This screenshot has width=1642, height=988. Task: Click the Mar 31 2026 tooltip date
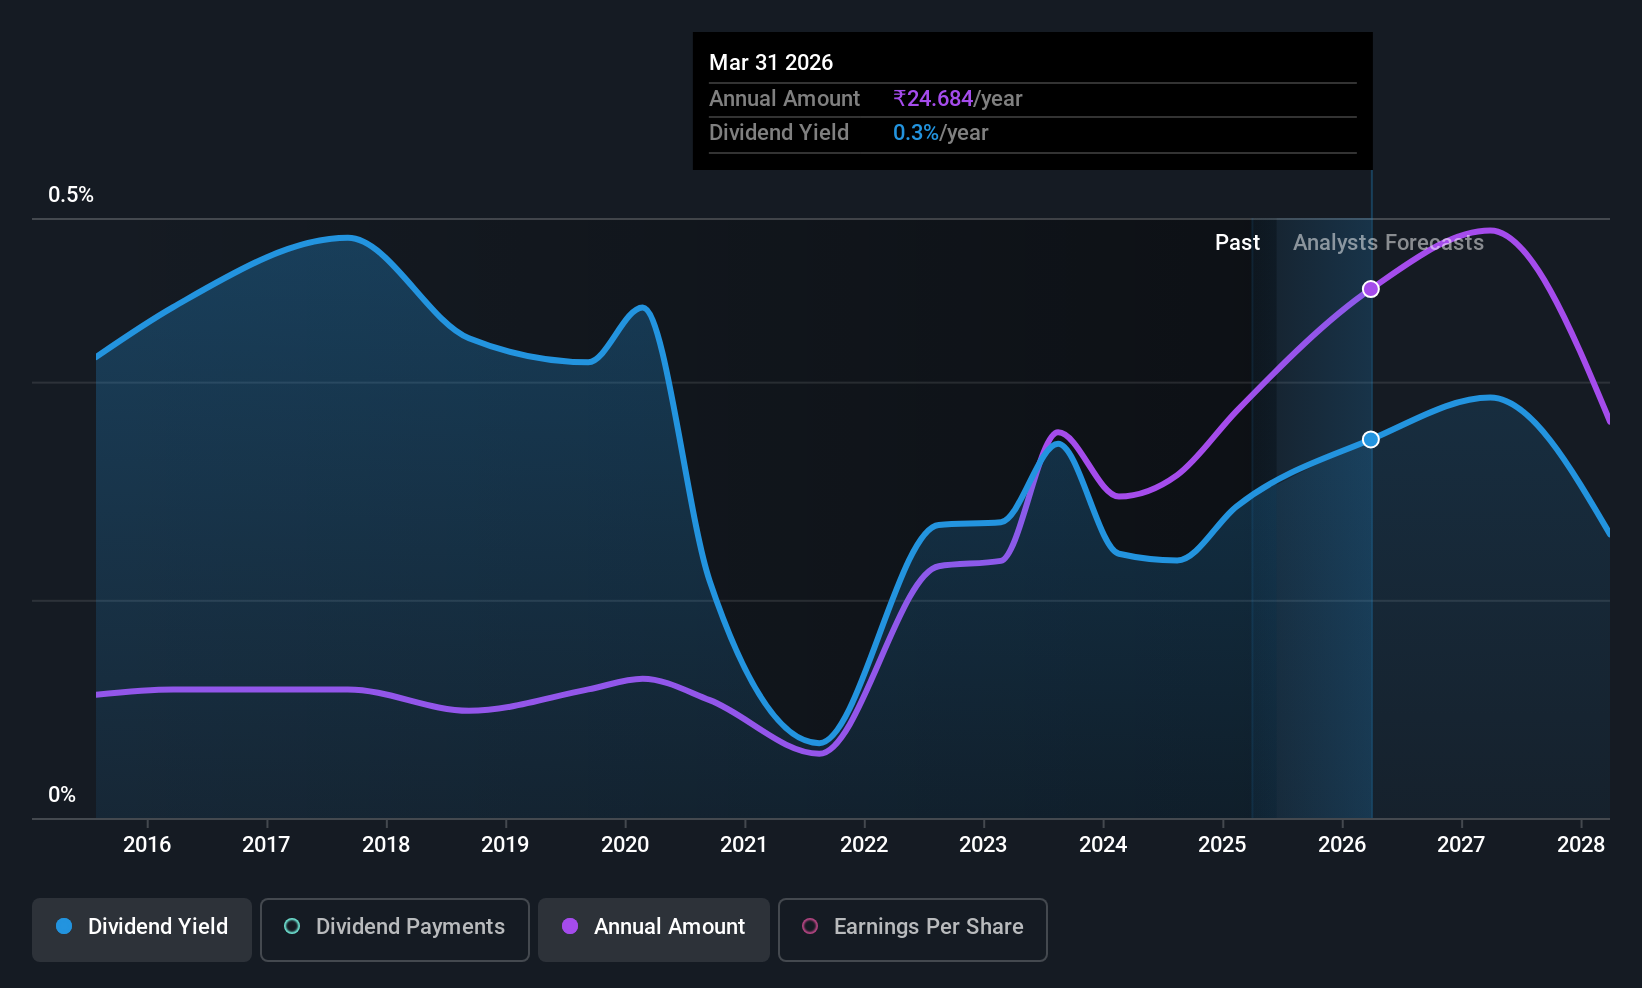(x=771, y=63)
